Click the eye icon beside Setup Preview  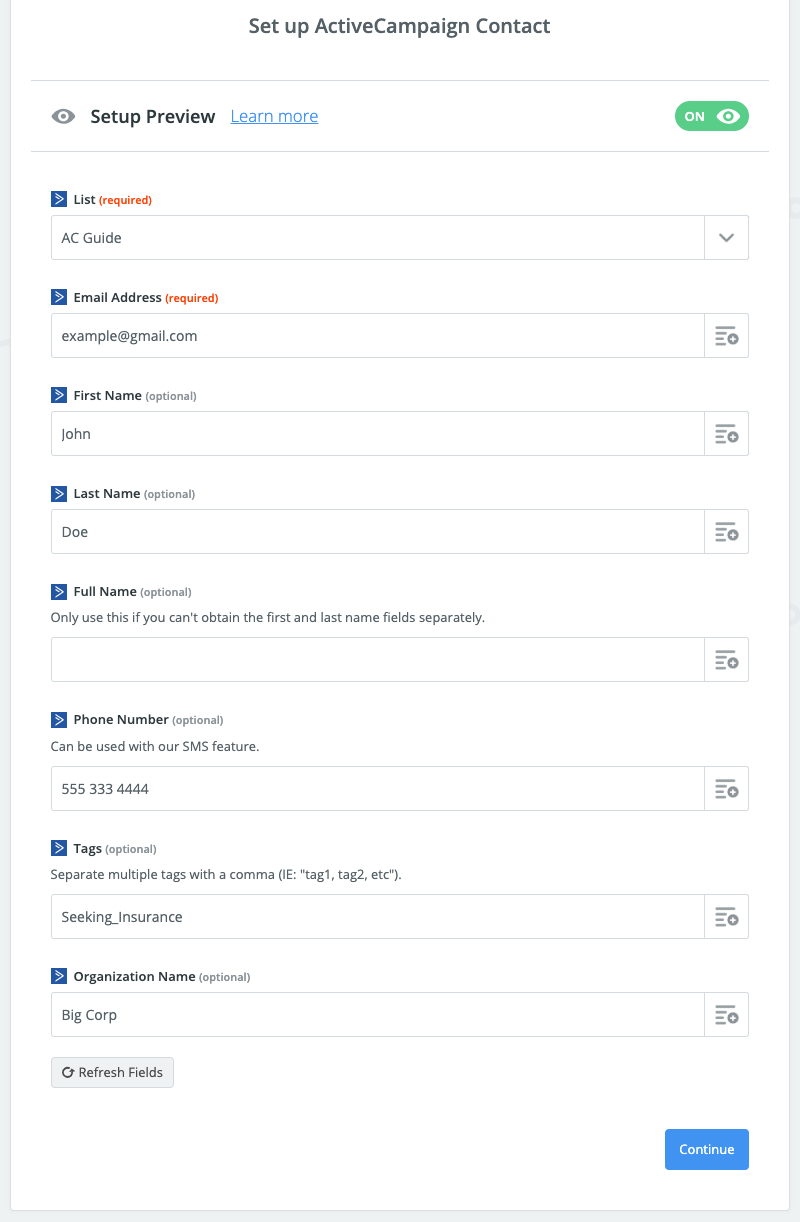[63, 117]
